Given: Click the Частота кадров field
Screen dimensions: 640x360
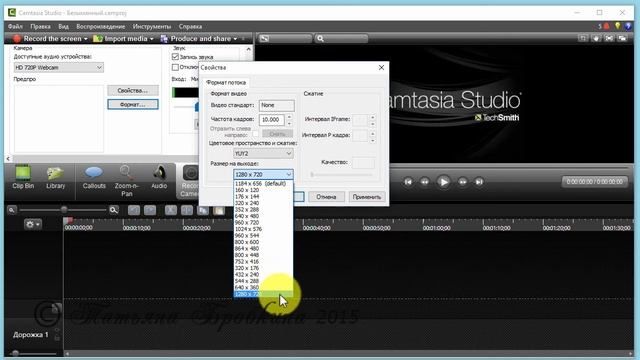Looking at the screenshot, I should click(271, 120).
